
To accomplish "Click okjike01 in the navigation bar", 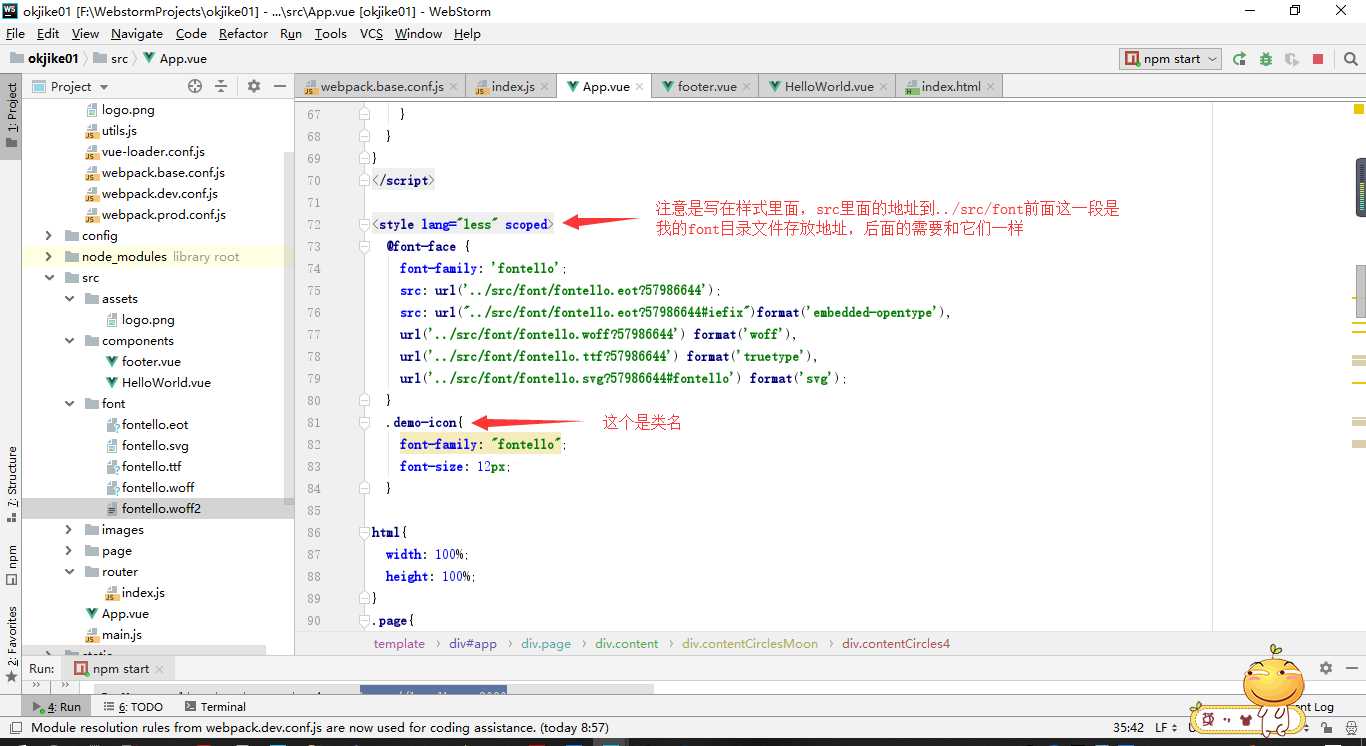I will [x=44, y=59].
